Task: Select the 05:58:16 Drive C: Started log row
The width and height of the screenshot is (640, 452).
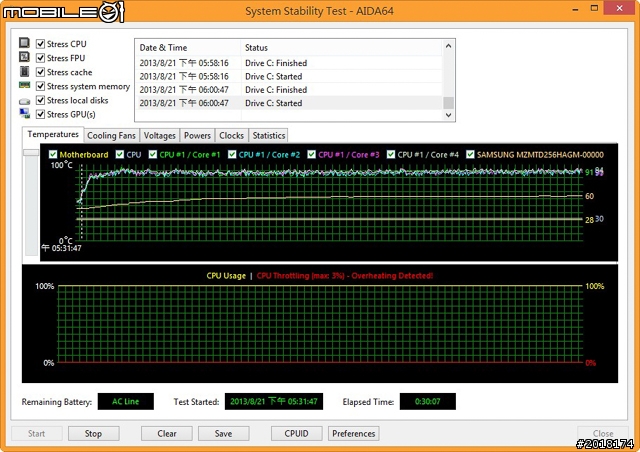Action: (x=289, y=76)
